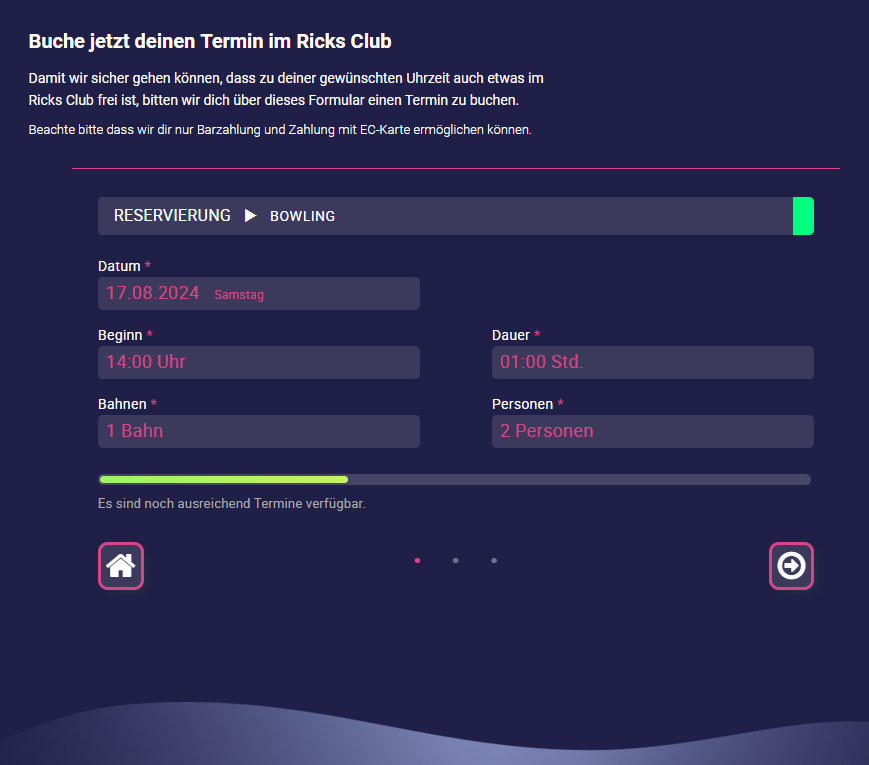Click the Samstag weekday text
This screenshot has width=869, height=765.
(x=239, y=295)
